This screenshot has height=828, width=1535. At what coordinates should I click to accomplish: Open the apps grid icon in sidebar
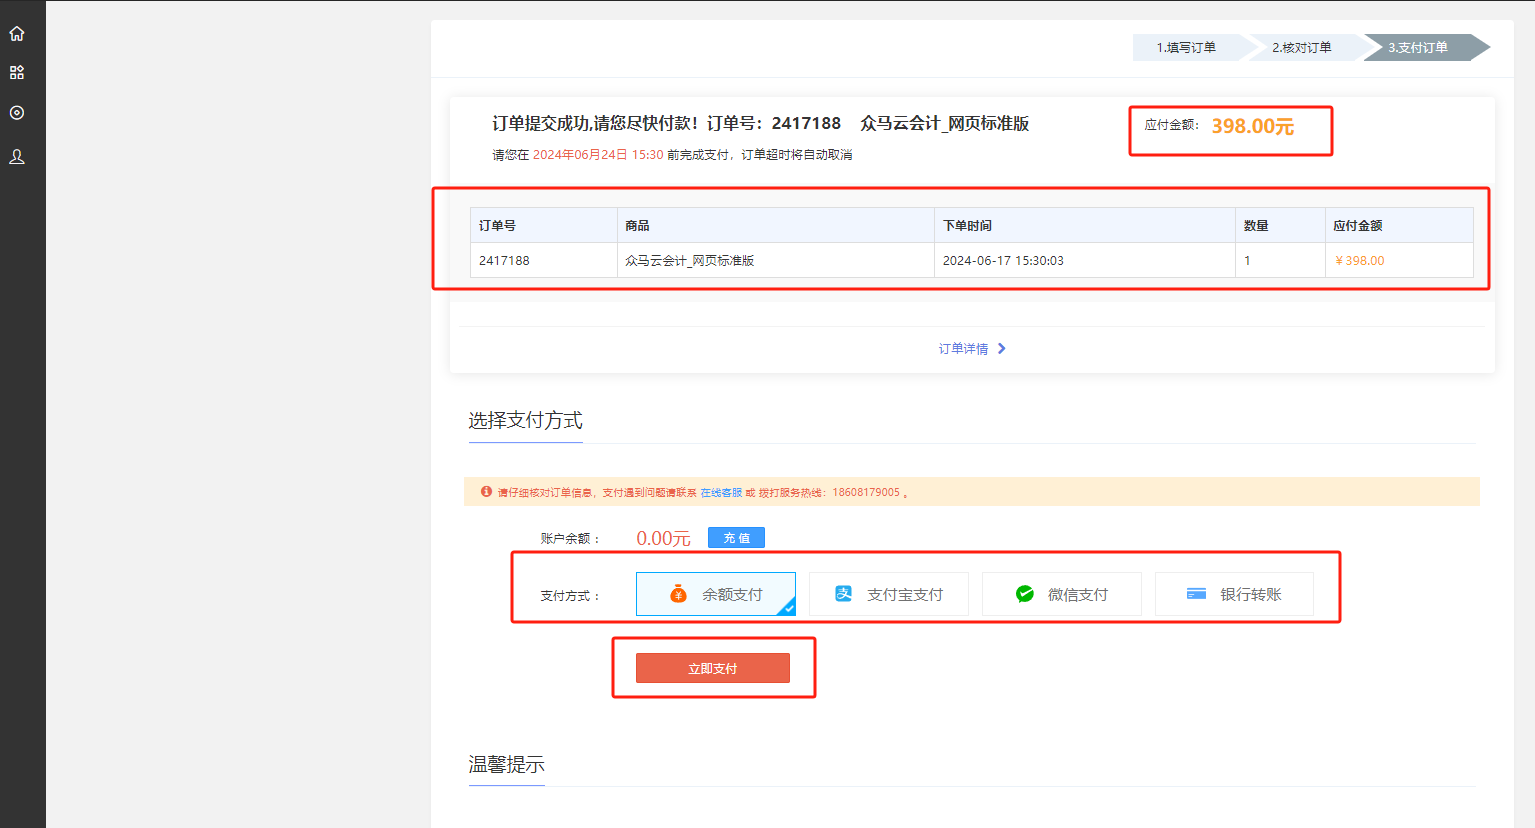pos(17,73)
